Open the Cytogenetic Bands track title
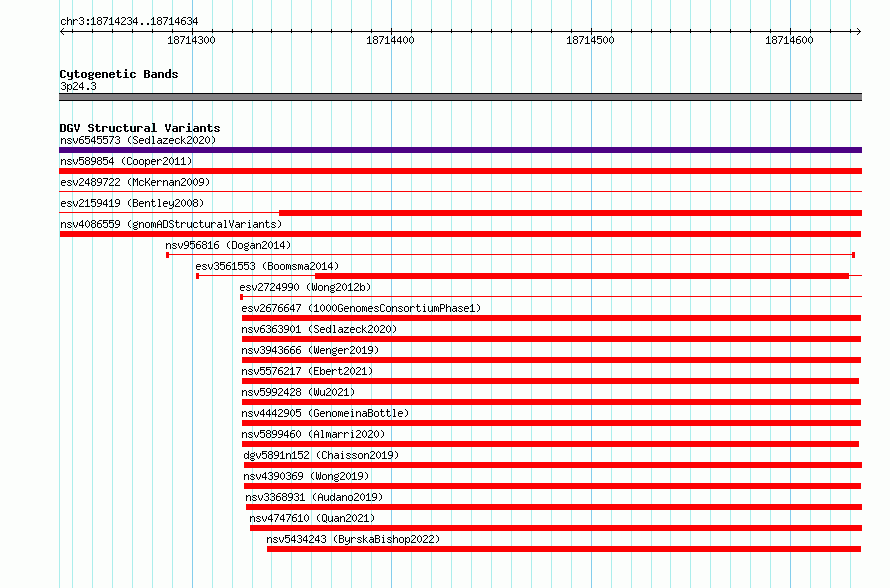Viewport: 890px width, 588px height. pyautogui.click(x=119, y=74)
